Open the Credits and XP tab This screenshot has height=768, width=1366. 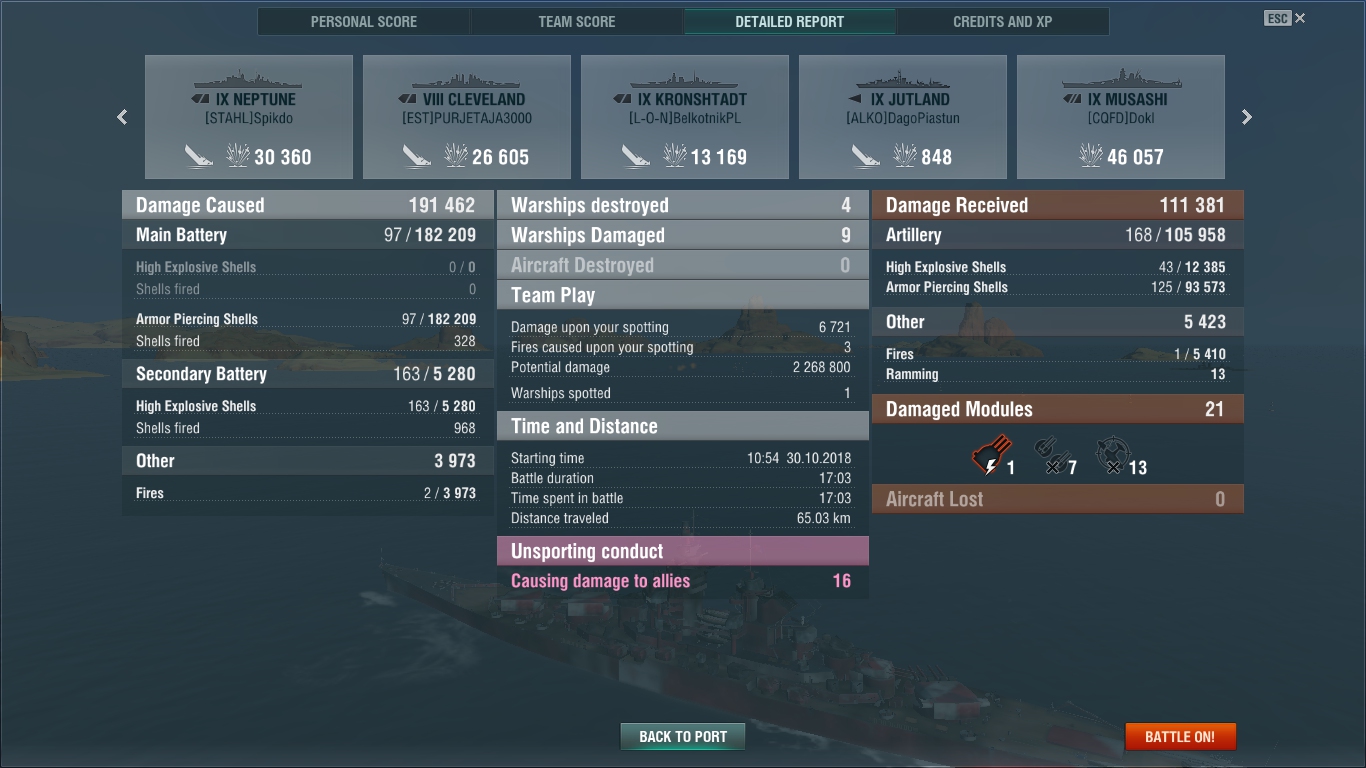1003,21
